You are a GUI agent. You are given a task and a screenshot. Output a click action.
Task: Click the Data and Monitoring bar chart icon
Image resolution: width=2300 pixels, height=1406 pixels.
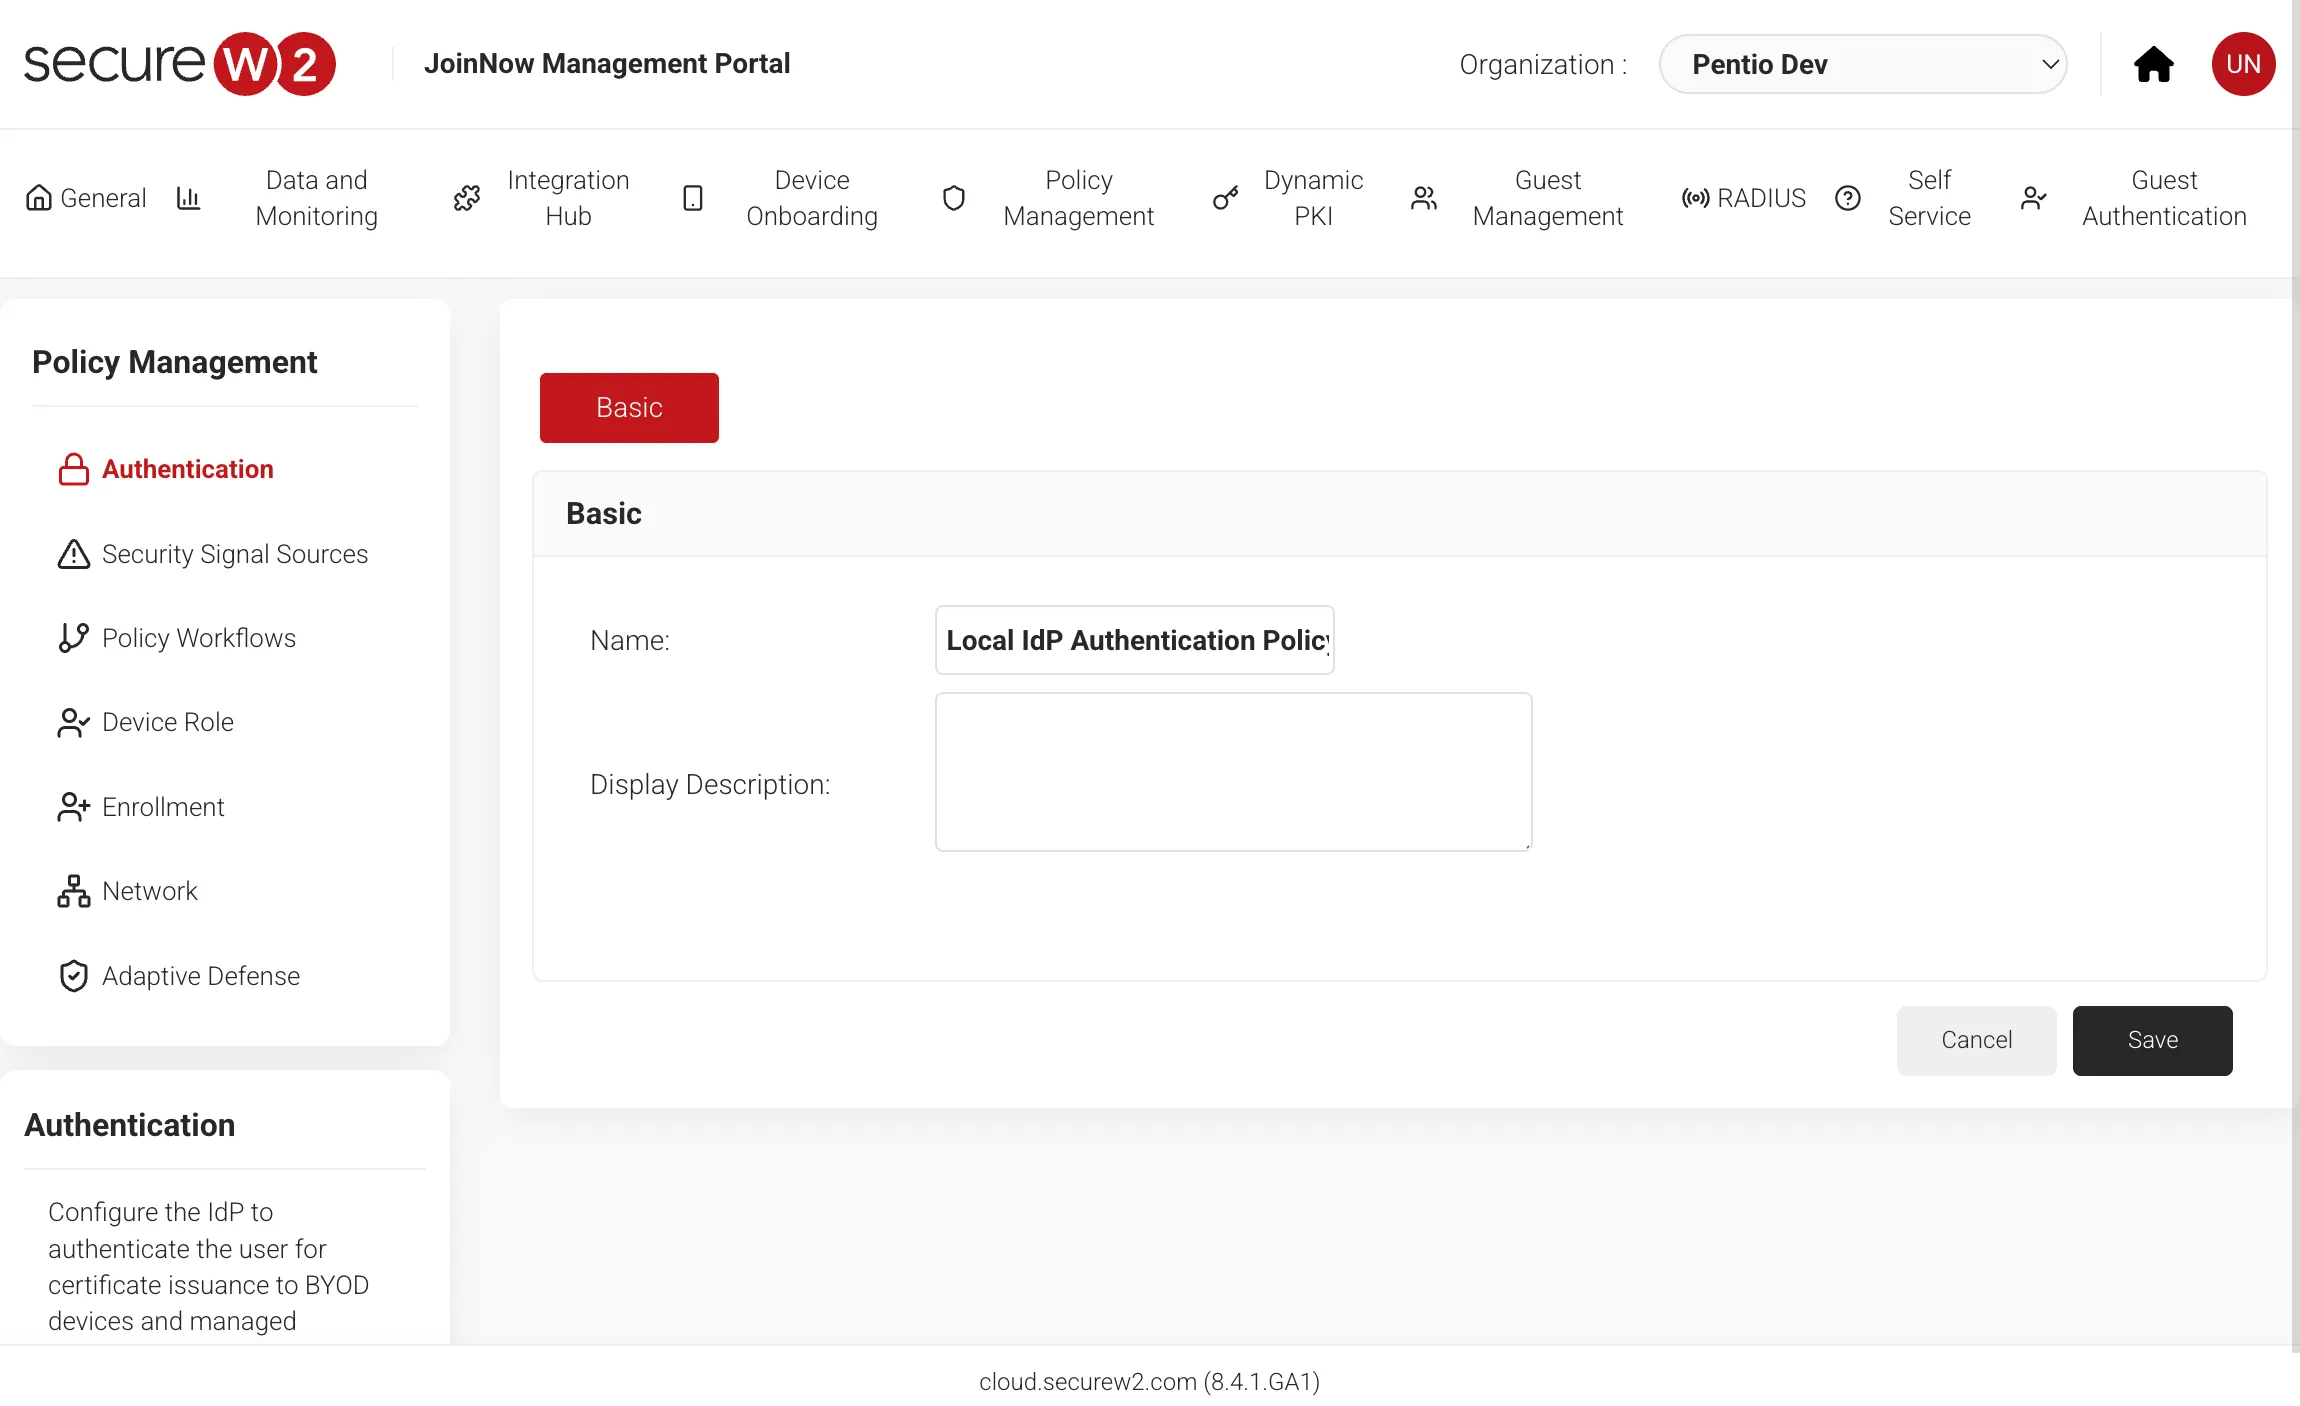click(x=188, y=198)
